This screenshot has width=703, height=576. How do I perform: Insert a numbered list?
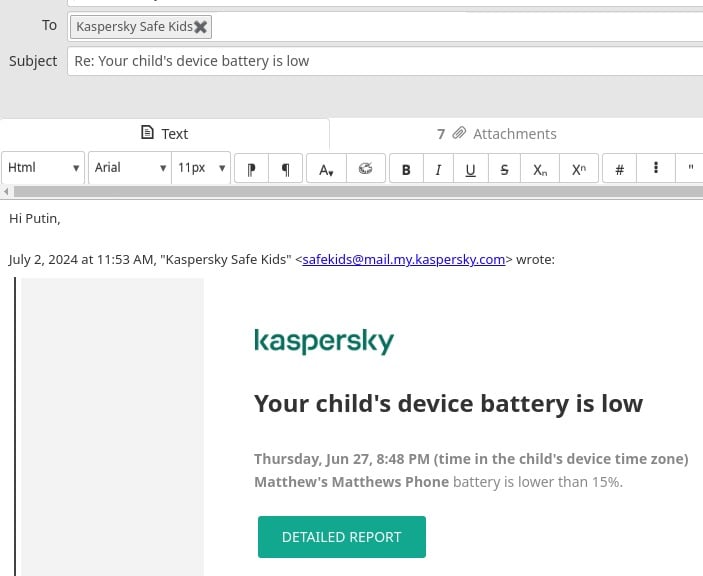620,169
